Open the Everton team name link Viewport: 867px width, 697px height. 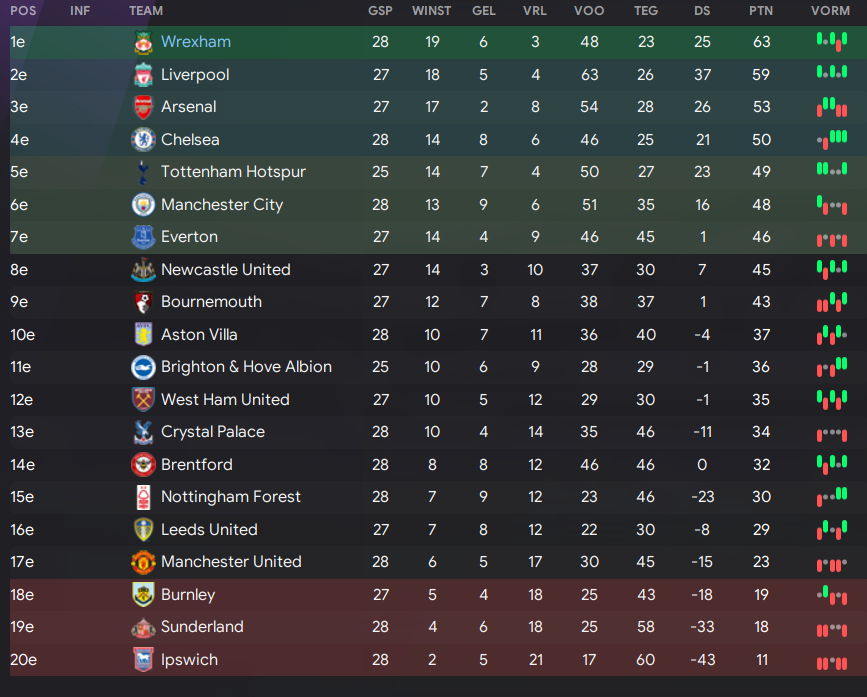[189, 237]
